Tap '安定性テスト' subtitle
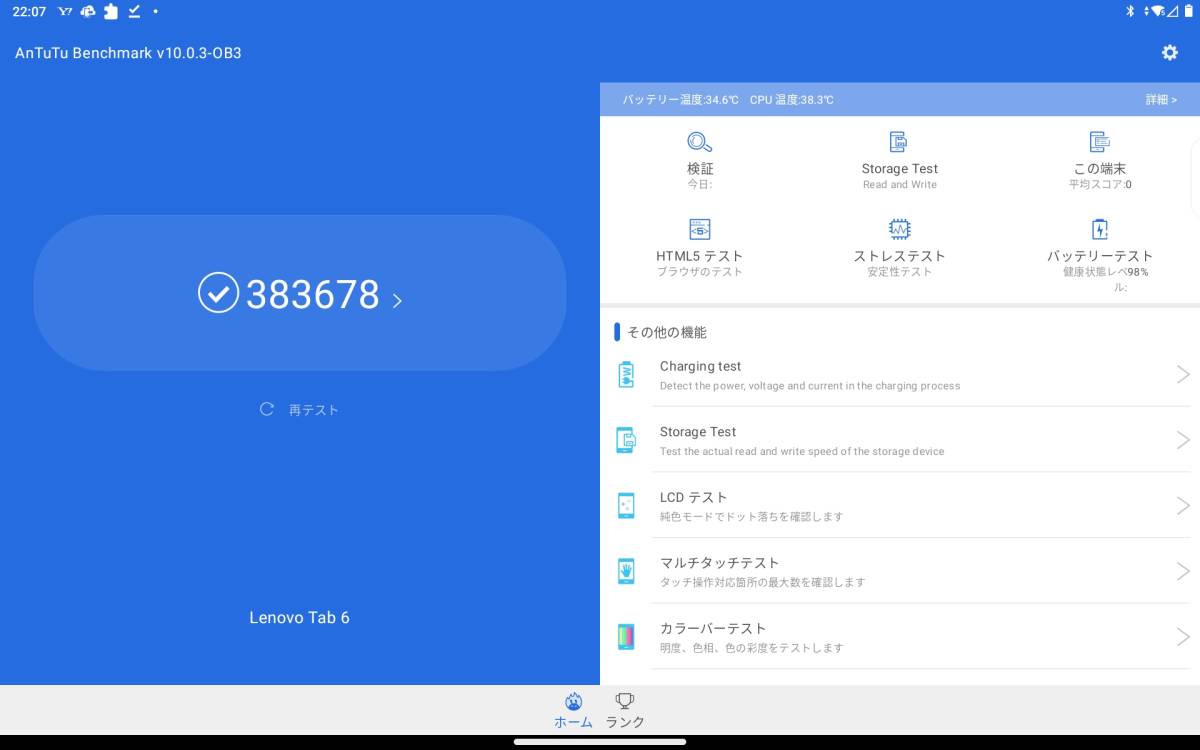Image resolution: width=1200 pixels, height=750 pixels. [x=900, y=272]
